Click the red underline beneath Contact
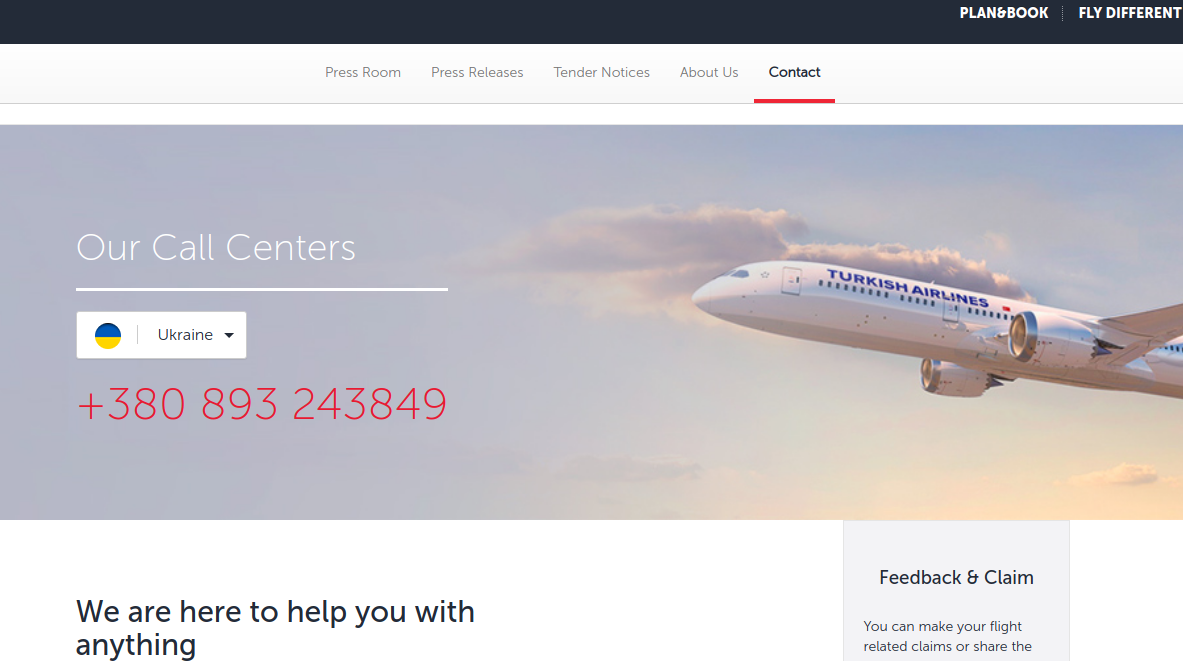The image size is (1183, 661). pyautogui.click(x=794, y=100)
